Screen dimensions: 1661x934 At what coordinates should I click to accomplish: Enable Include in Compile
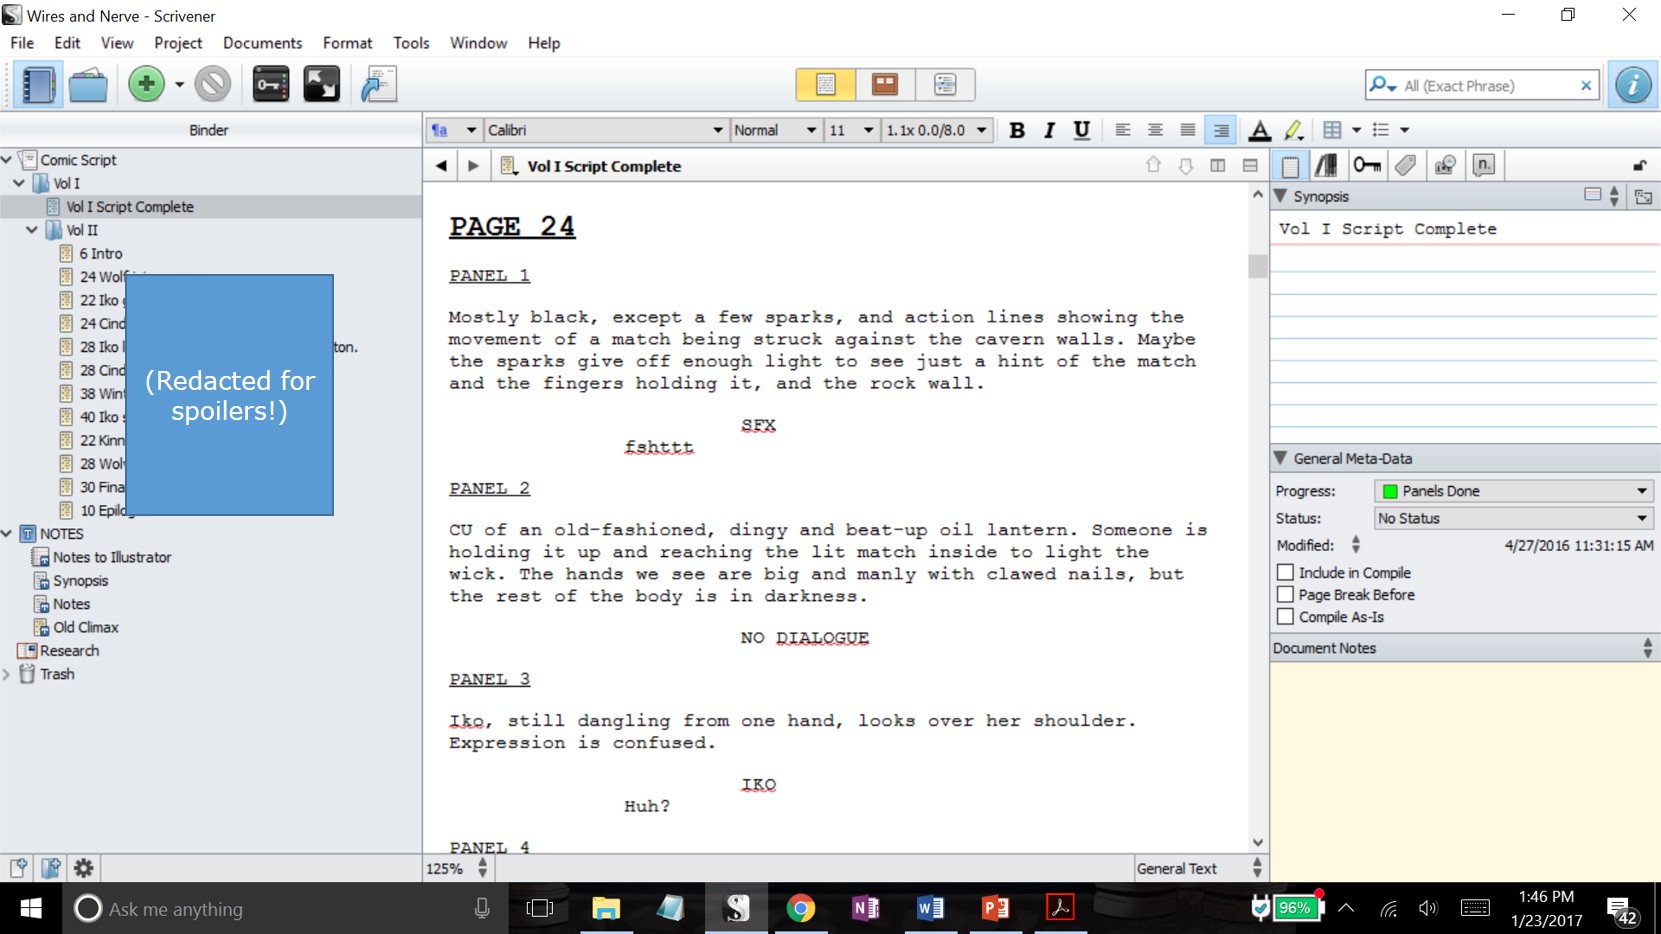coord(1285,572)
